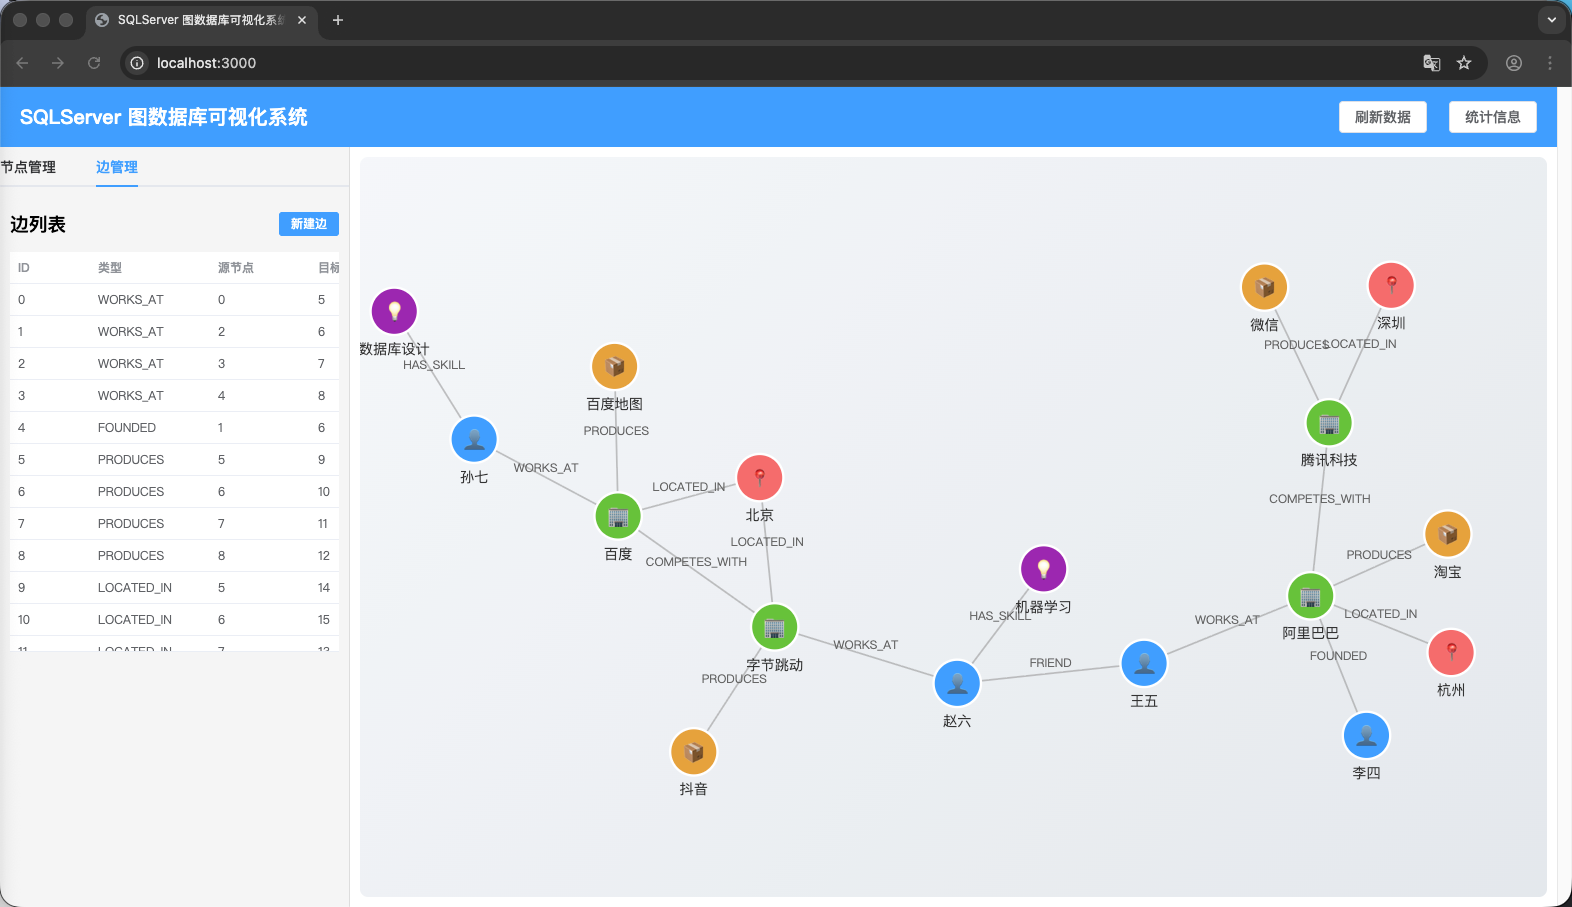Screen dimensions: 1572x907
Task: Select the 抖音 product node
Action: pyautogui.click(x=693, y=751)
